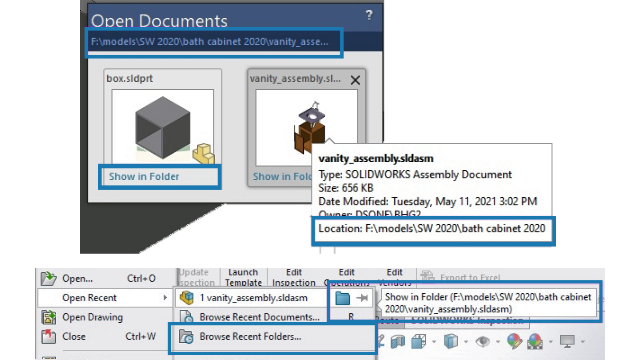Click Show in Folder under vanity_assembly
The image size is (640, 360).
pos(282,176)
